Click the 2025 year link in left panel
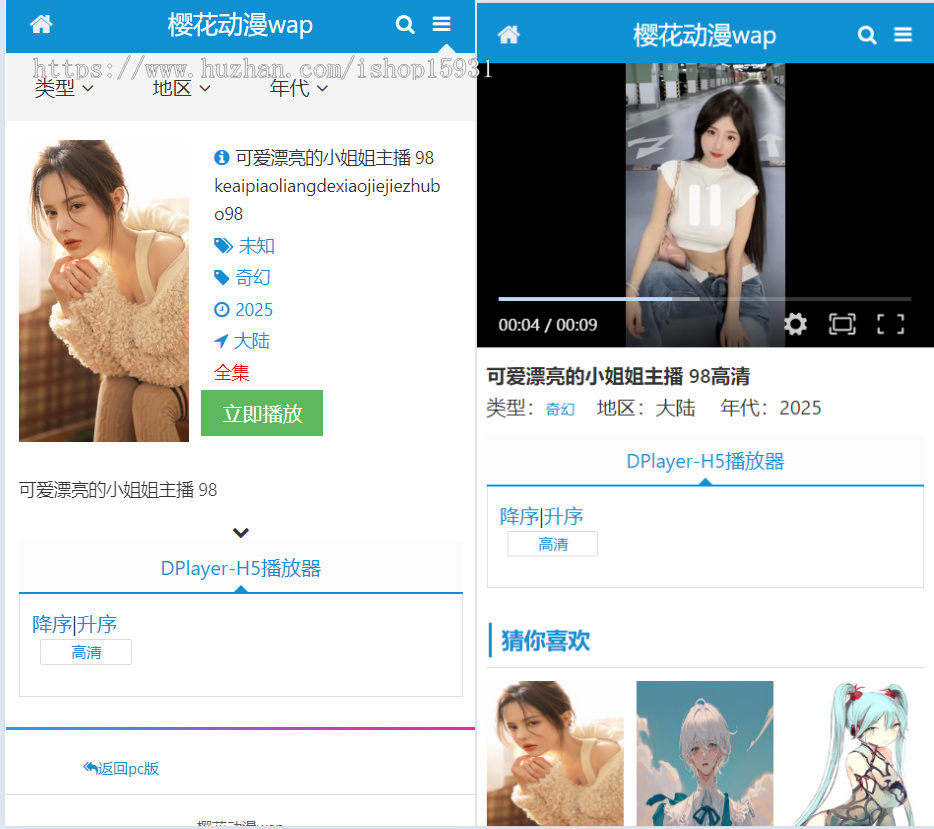This screenshot has width=934, height=829. (x=254, y=310)
